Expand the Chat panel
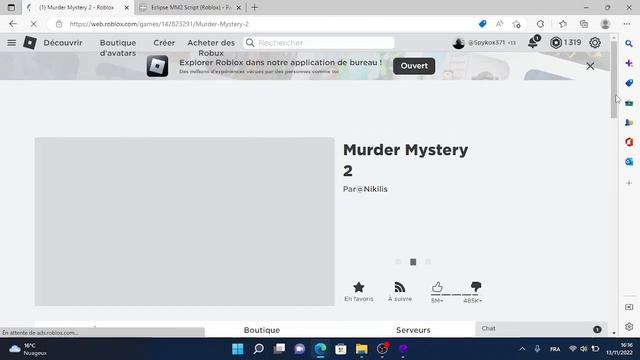Screen dimensions: 640x360 541,329
